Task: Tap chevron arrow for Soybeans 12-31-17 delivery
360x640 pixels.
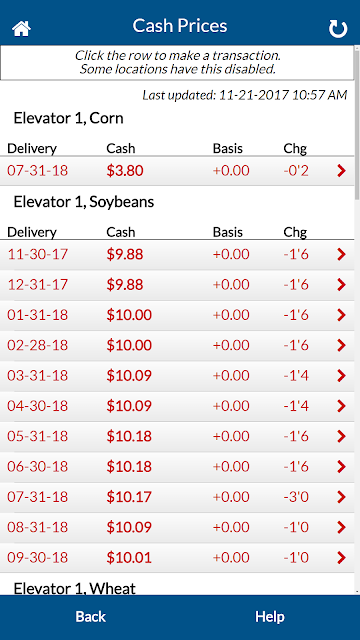Action: point(341,284)
